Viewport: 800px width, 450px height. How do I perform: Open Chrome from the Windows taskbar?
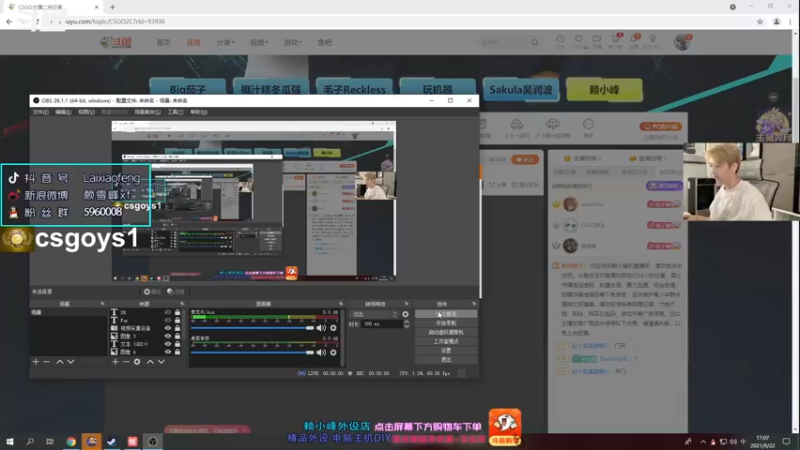71,441
